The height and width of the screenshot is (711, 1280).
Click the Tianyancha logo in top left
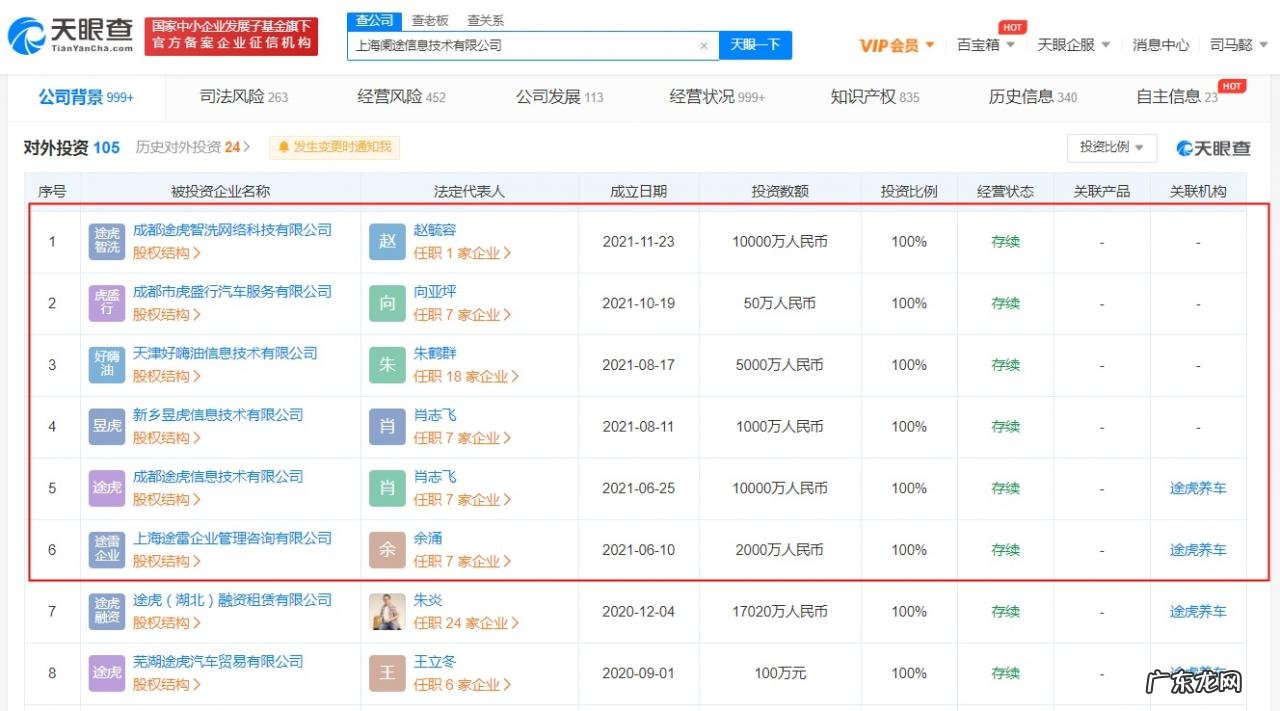65,32
